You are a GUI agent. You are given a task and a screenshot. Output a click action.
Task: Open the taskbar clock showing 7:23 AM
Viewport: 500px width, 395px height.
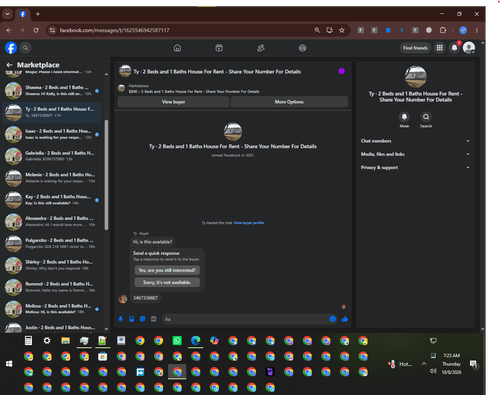pyautogui.click(x=451, y=364)
